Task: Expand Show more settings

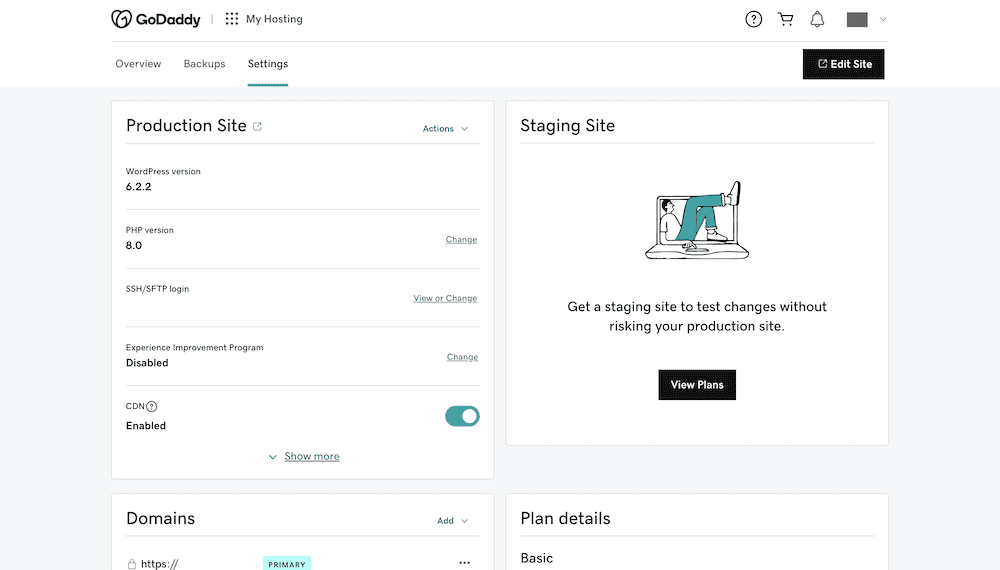Action: point(304,457)
